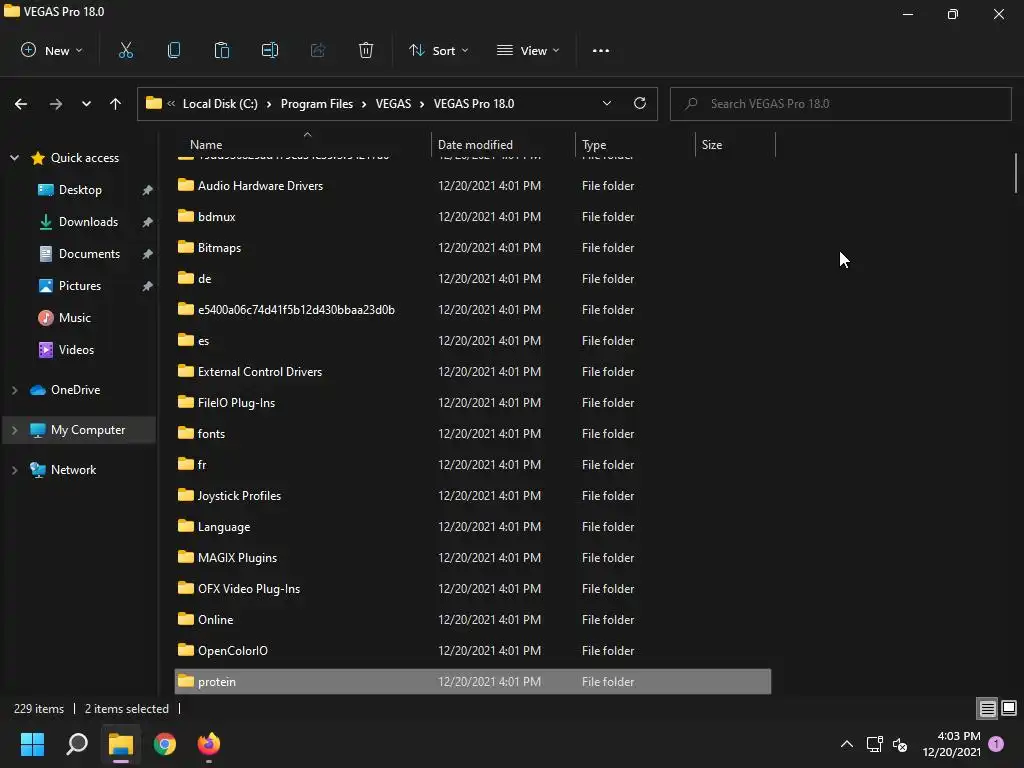Open Music in navigation pane

click(74, 318)
